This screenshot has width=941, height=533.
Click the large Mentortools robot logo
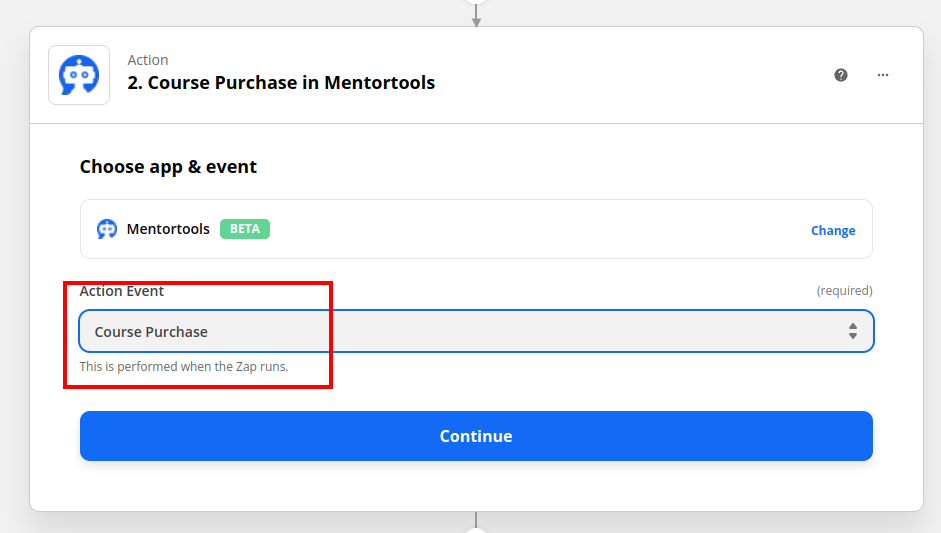point(79,75)
